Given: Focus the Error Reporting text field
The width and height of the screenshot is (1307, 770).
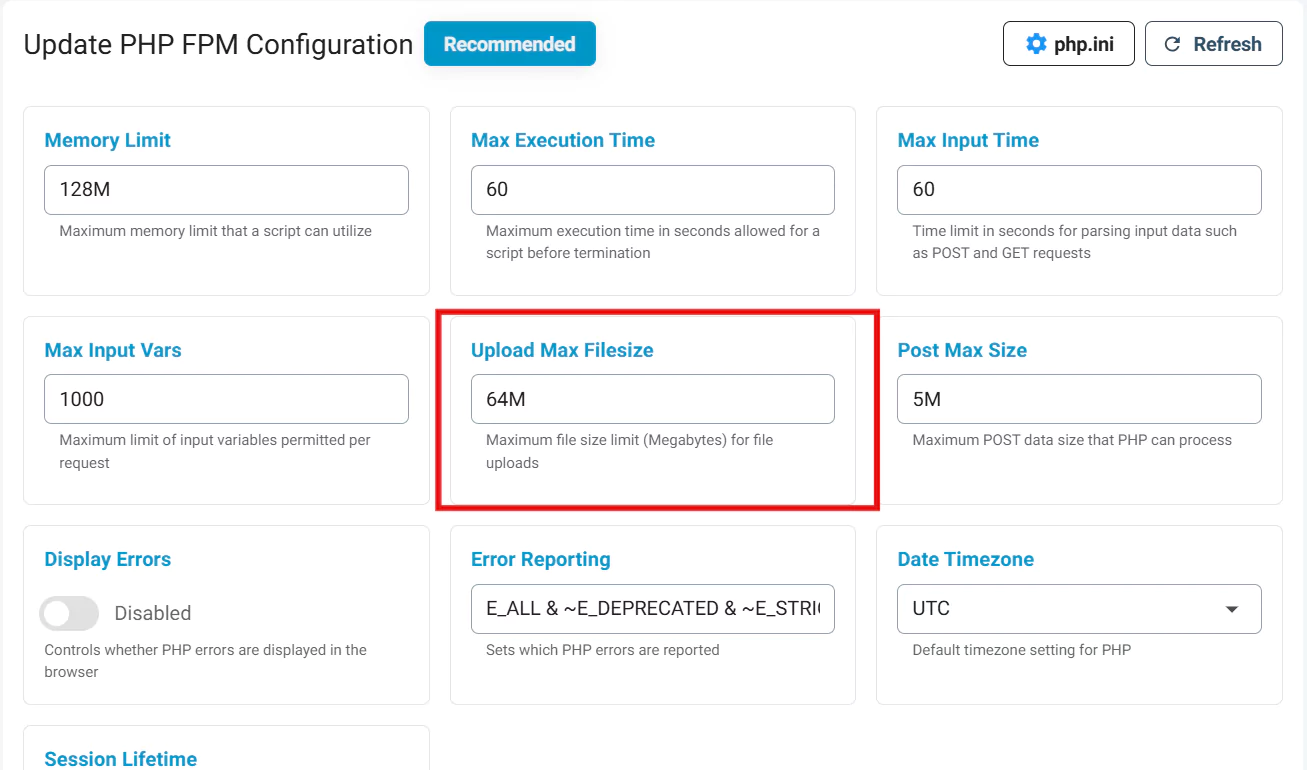Looking at the screenshot, I should point(652,609).
